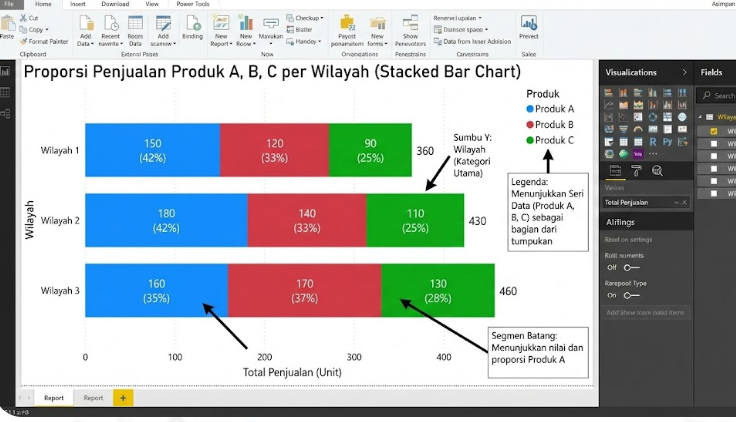Open the Insert ribbon tab
Screen dimensions: 736x422
[77, 4]
